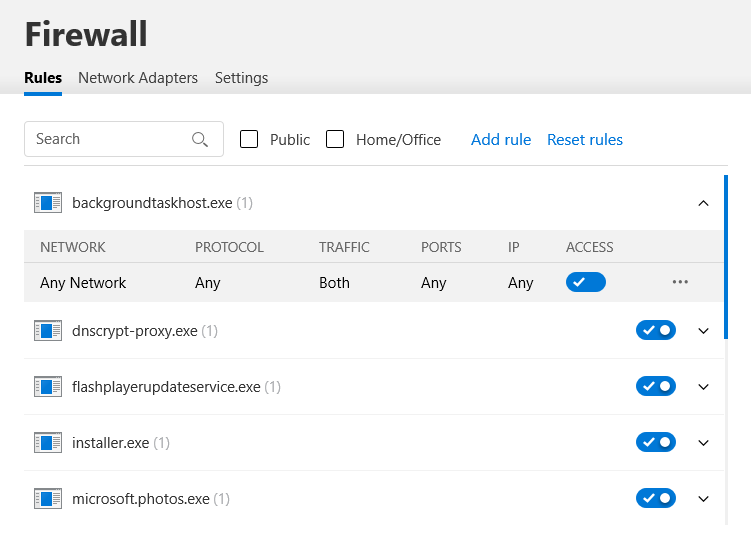Check the Public network checkbox
Image resolution: width=751 pixels, height=547 pixels.
[250, 140]
